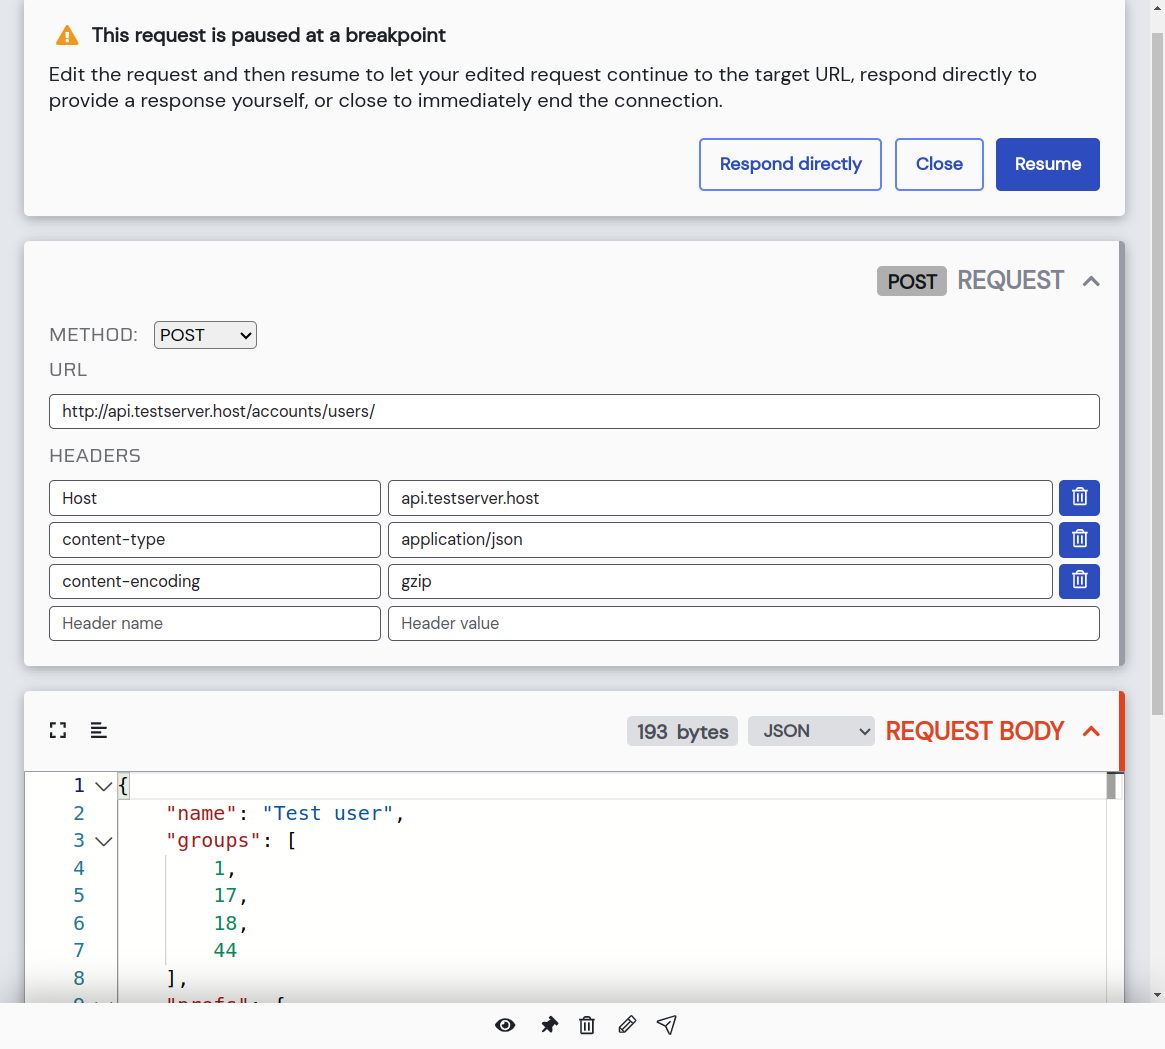Click the paper plane send icon
The height and width of the screenshot is (1049, 1165).
(x=667, y=1025)
